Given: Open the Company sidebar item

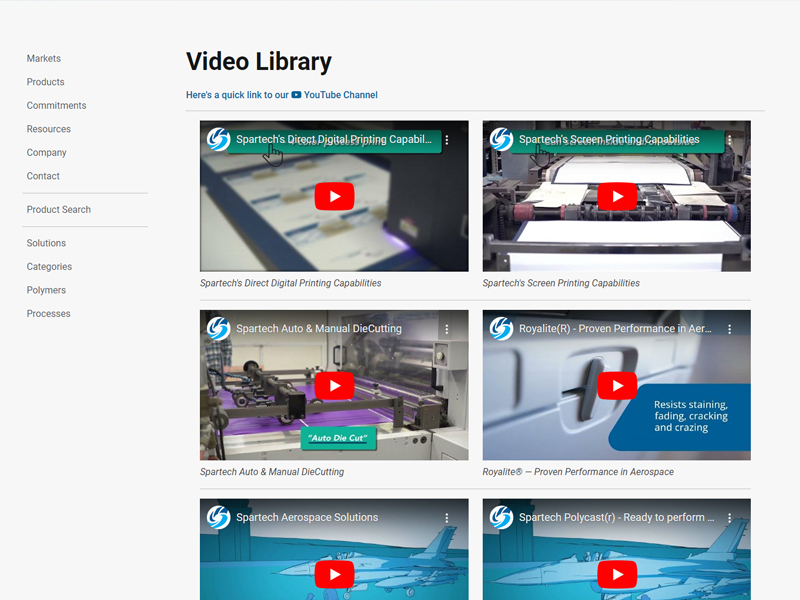Looking at the screenshot, I should [46, 153].
